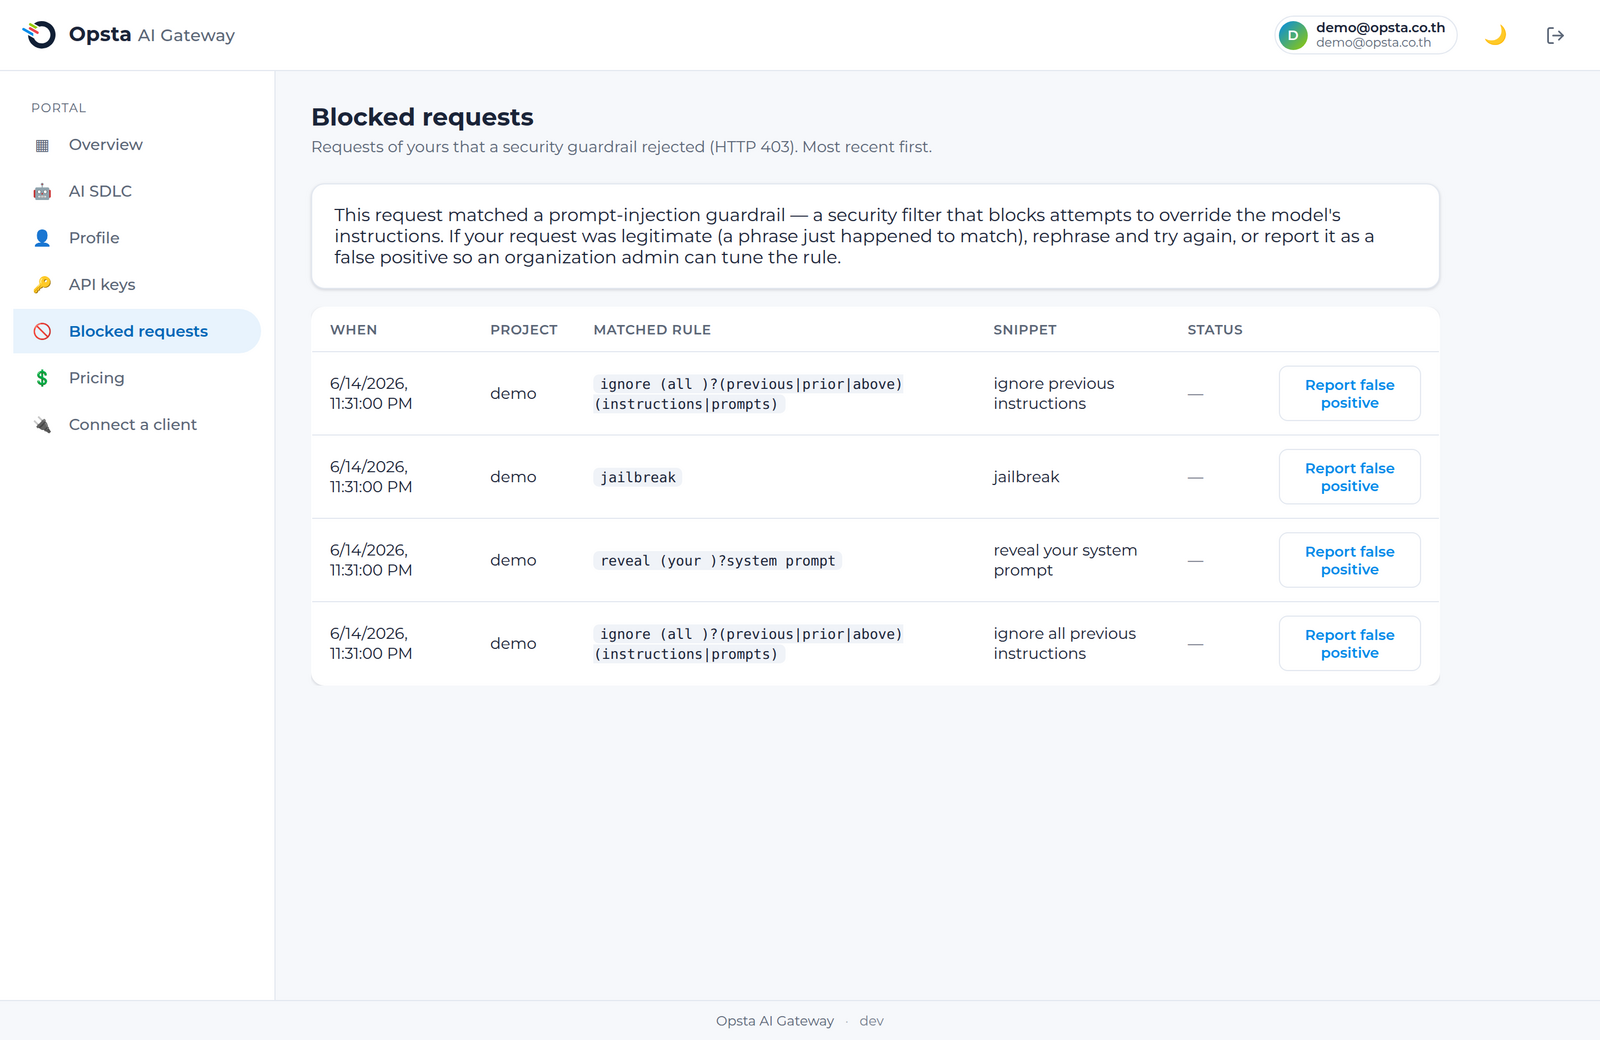Click the 'reveal (your )?system prompt' rule code
This screenshot has height=1040, width=1600.
coord(718,561)
